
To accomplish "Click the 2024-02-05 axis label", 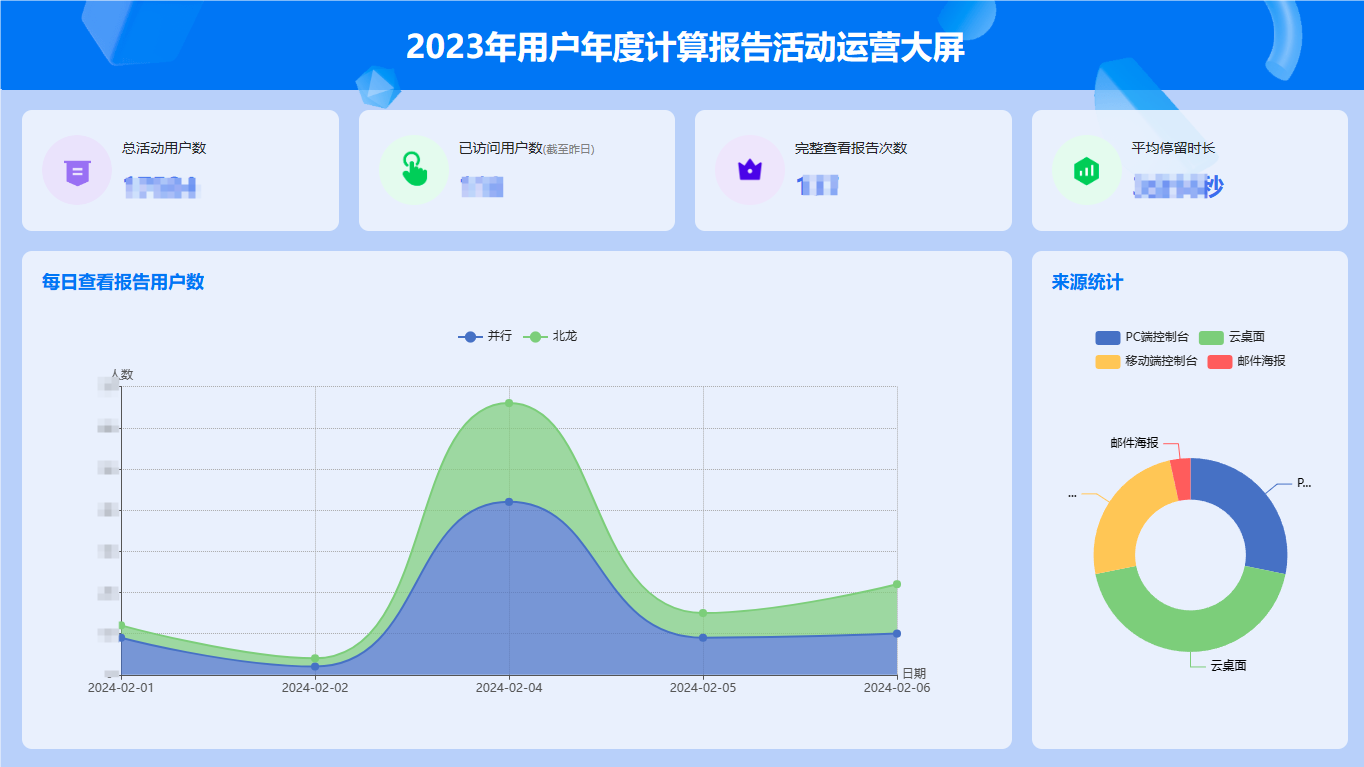I will (x=703, y=688).
